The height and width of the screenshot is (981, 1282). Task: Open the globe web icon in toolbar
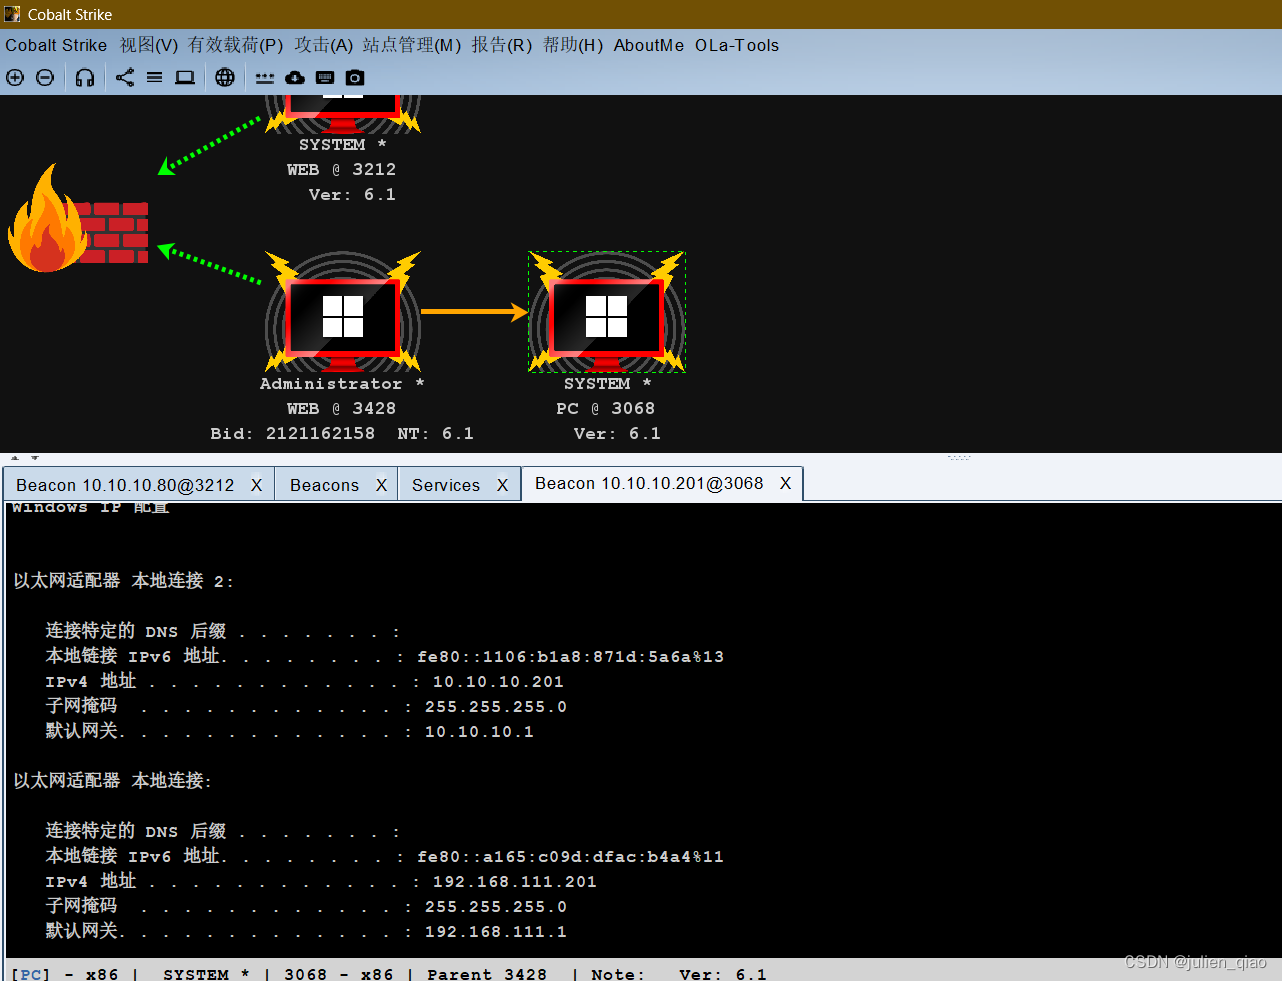pyautogui.click(x=225, y=78)
